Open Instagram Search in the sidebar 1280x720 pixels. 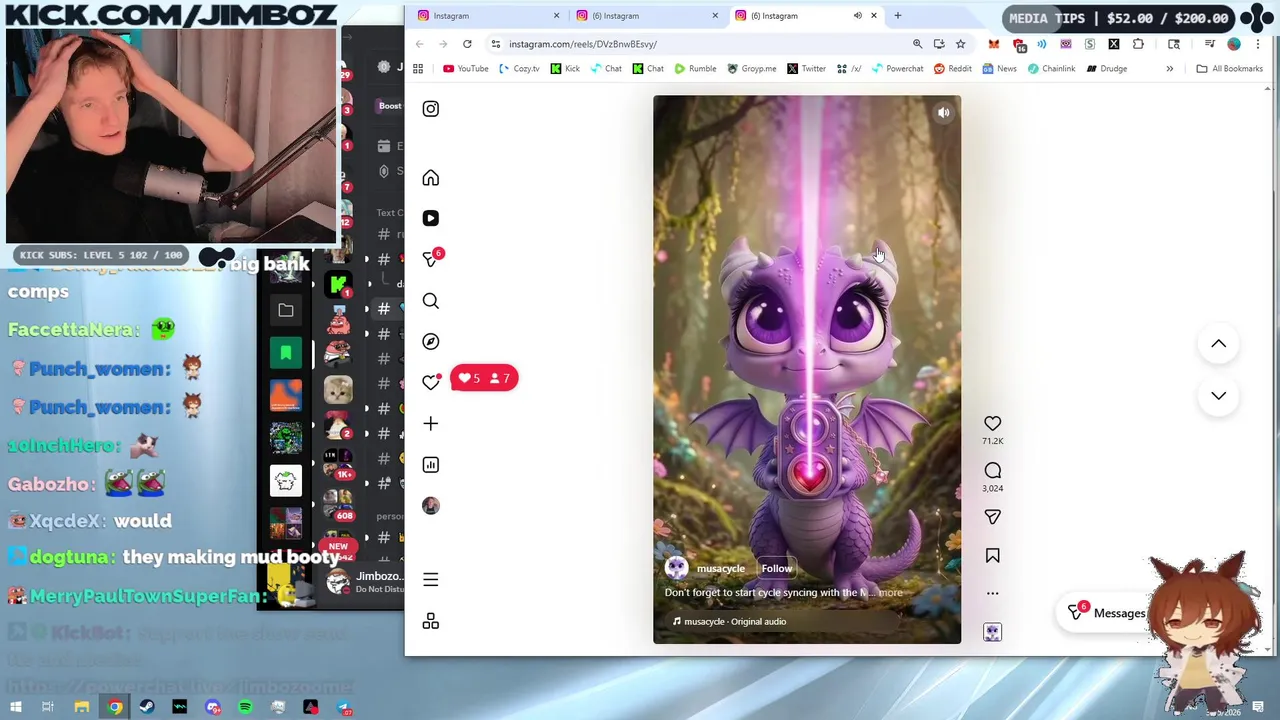[430, 301]
